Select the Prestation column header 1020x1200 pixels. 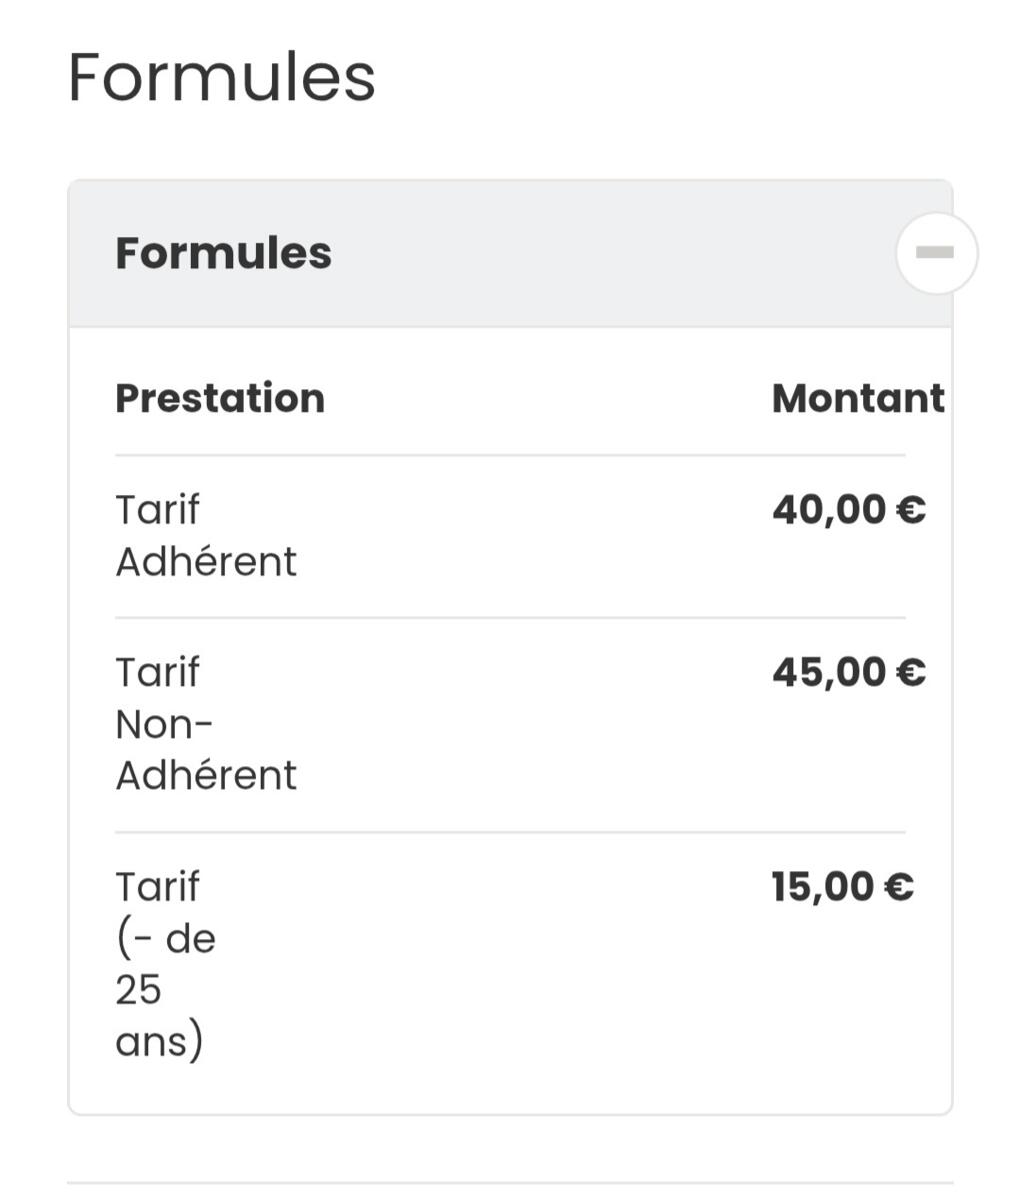[220, 398]
